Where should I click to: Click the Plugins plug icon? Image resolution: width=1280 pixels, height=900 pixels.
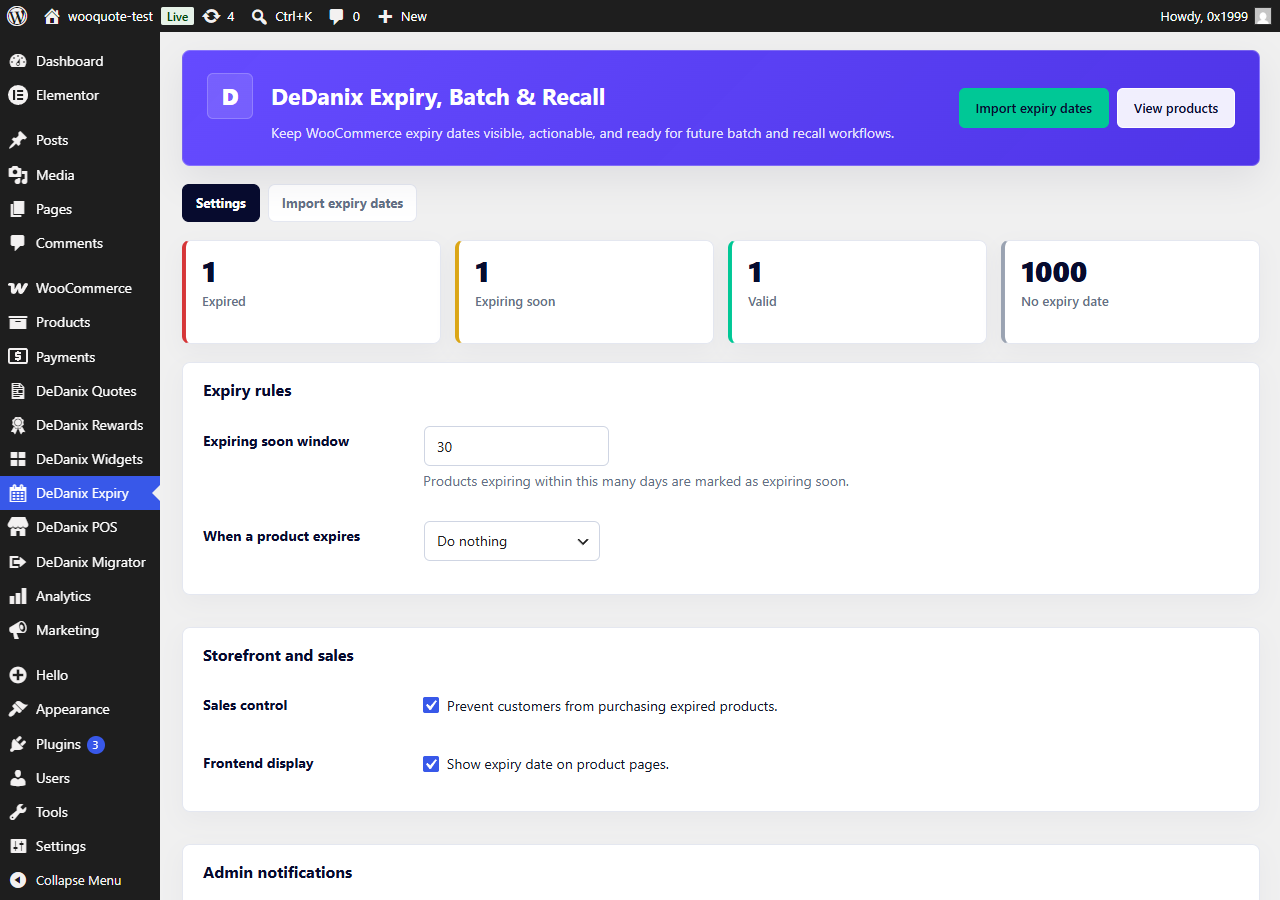pyautogui.click(x=18, y=744)
